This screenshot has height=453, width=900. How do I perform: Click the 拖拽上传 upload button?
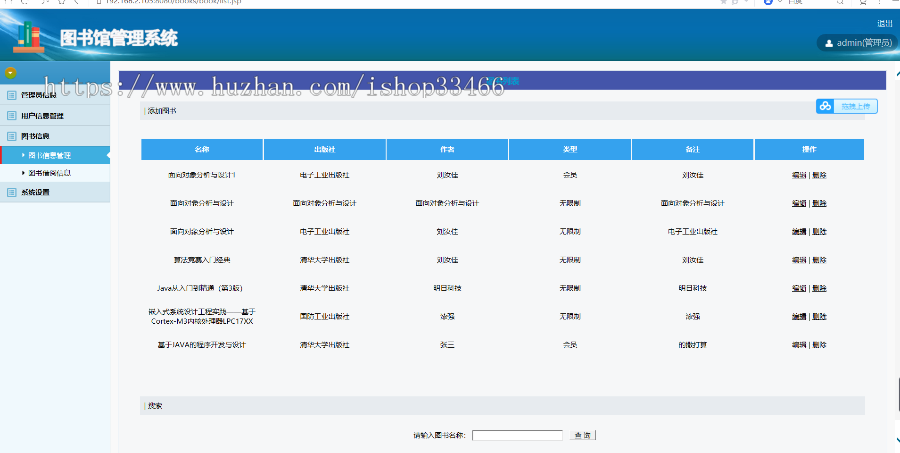point(847,106)
